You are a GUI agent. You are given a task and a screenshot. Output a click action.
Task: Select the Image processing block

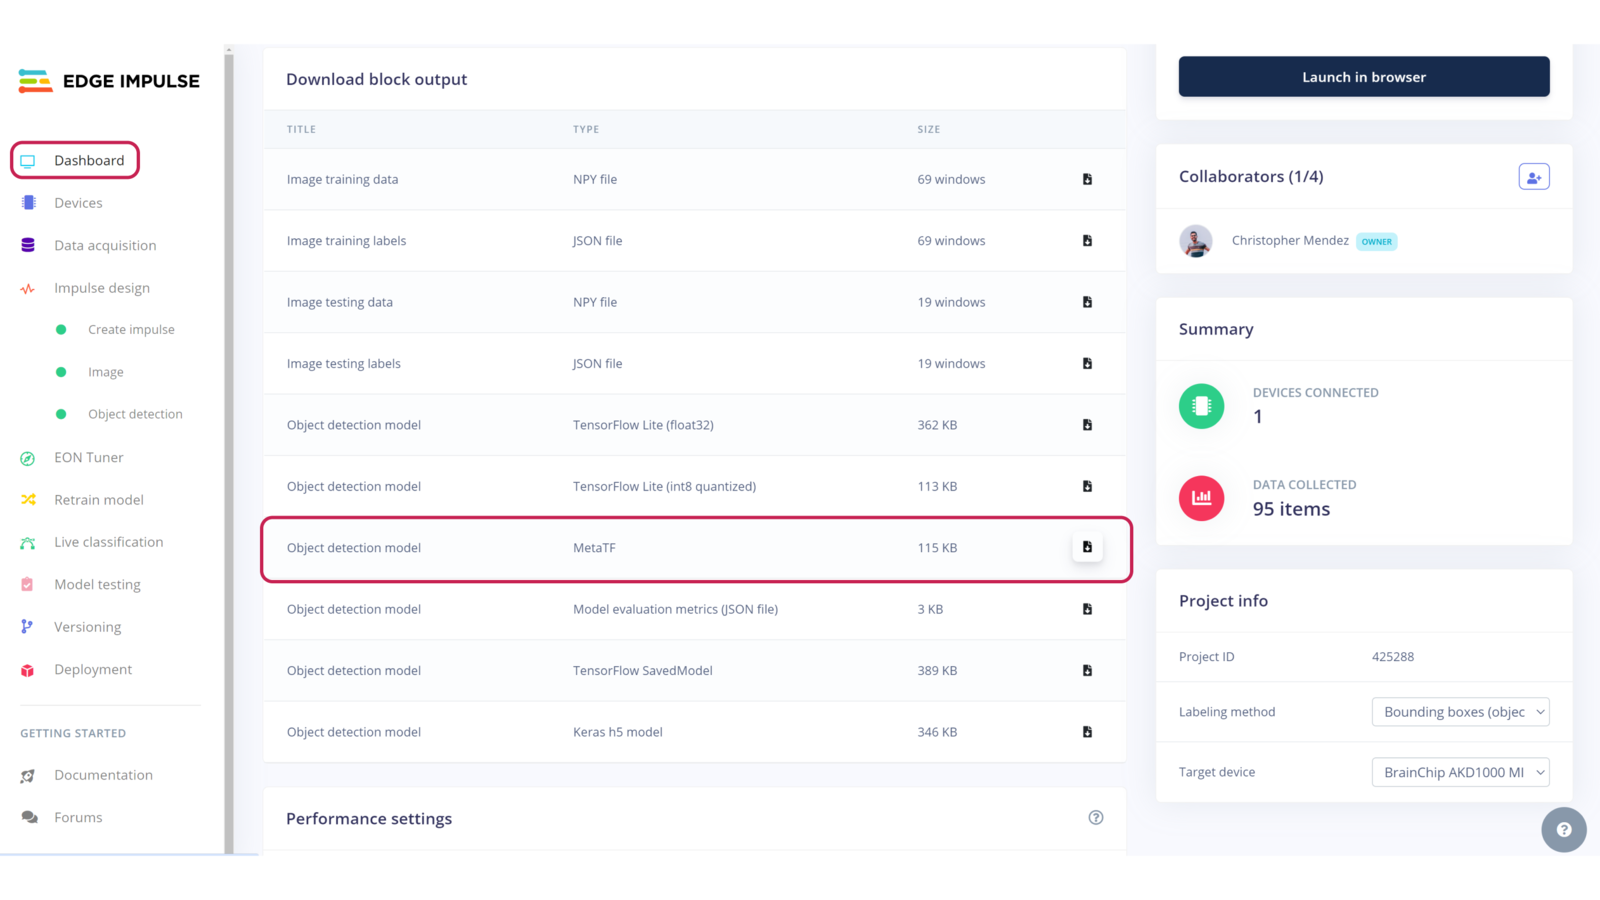pos(106,372)
